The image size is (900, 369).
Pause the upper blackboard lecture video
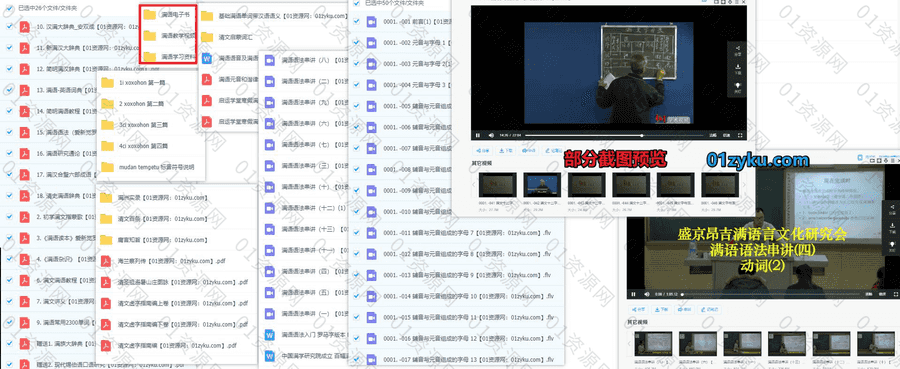pos(478,135)
